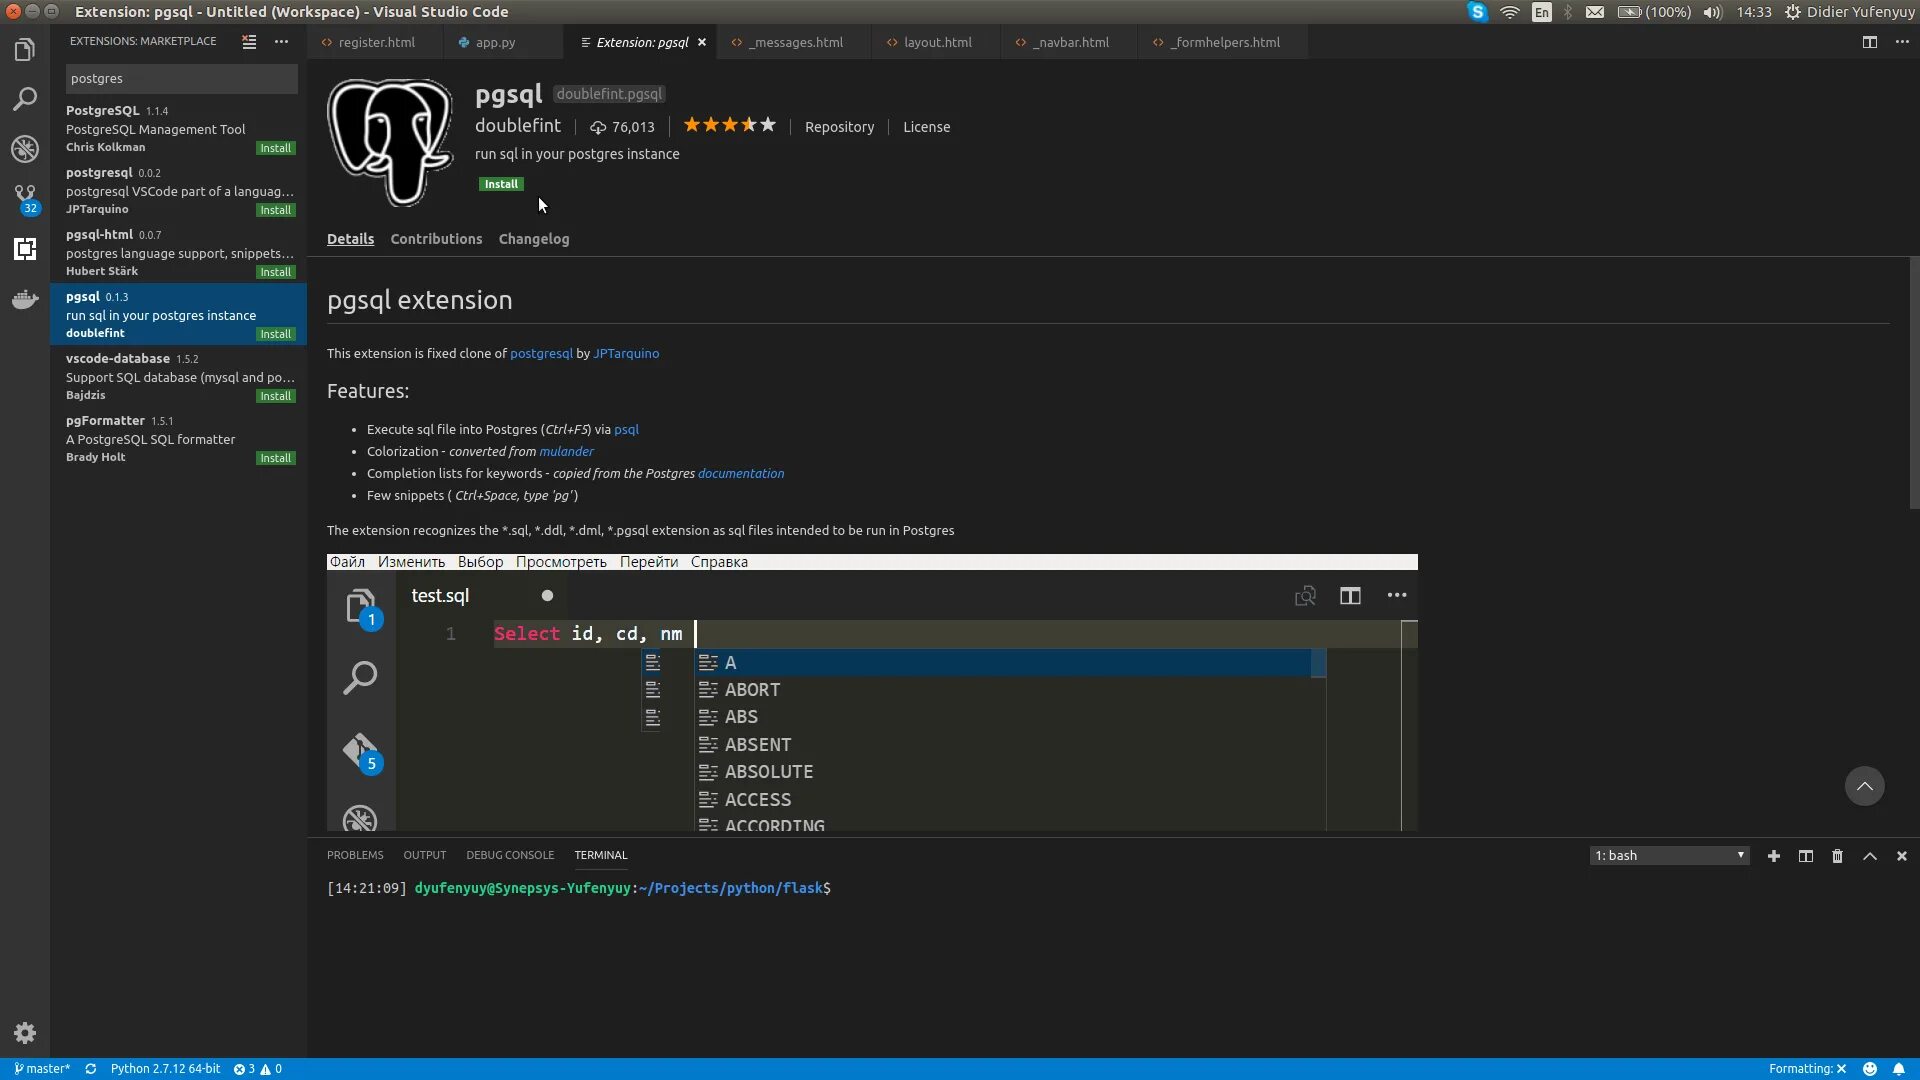
Task: Click the extensions search input field
Action: 181,78
